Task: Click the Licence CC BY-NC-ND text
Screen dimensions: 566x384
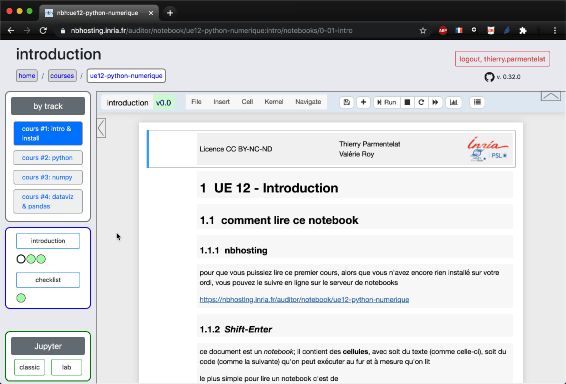Action: tap(236, 149)
